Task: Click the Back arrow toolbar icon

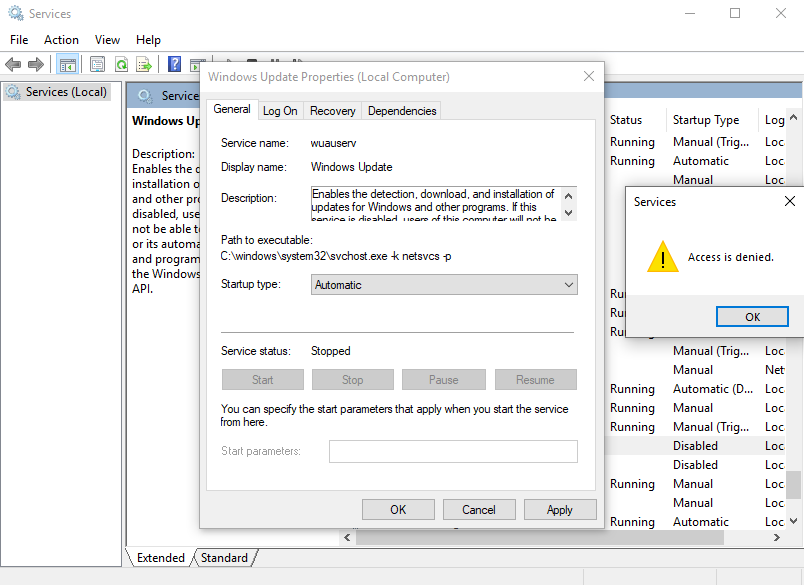Action: point(13,65)
